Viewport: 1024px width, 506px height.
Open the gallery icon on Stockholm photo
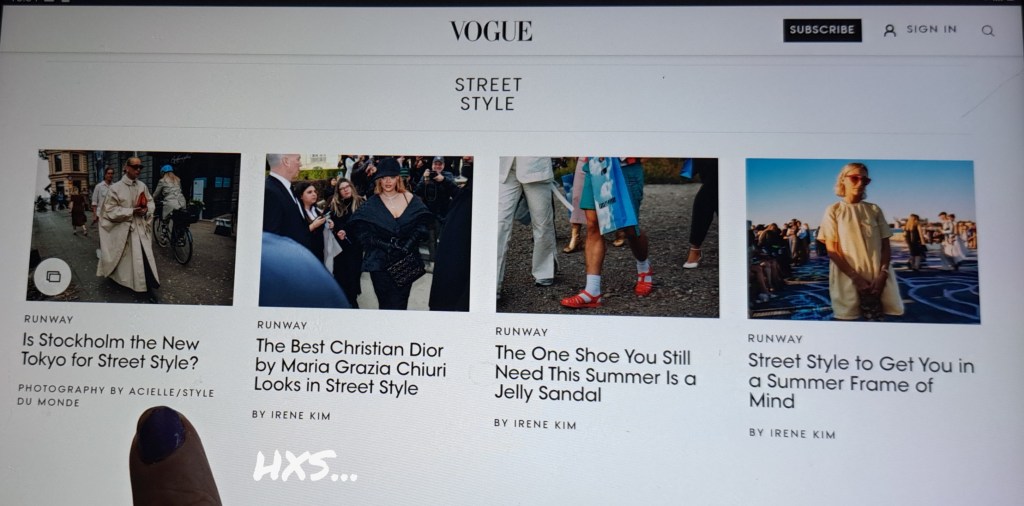point(53,276)
